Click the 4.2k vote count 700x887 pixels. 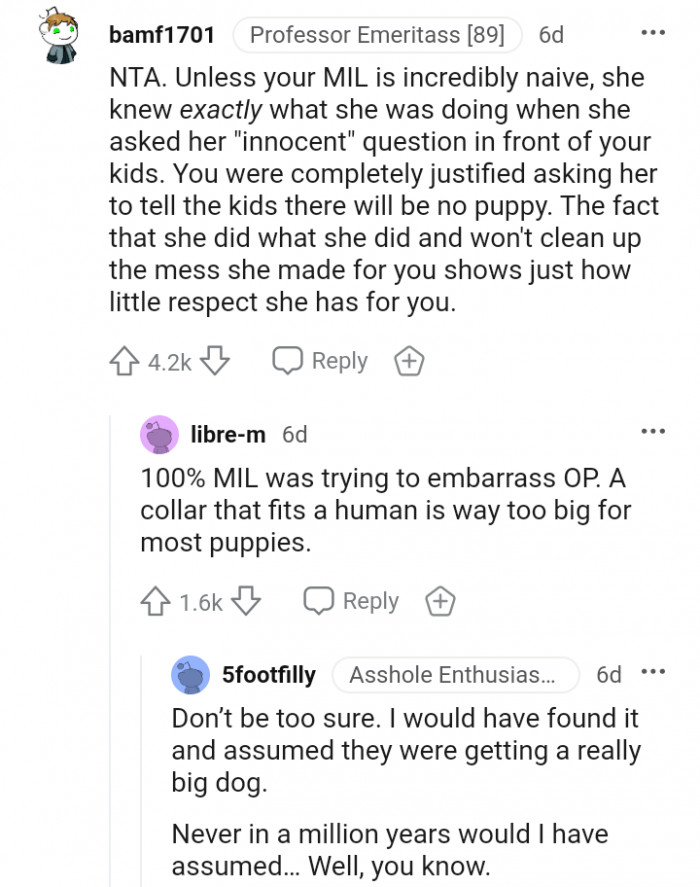click(170, 362)
